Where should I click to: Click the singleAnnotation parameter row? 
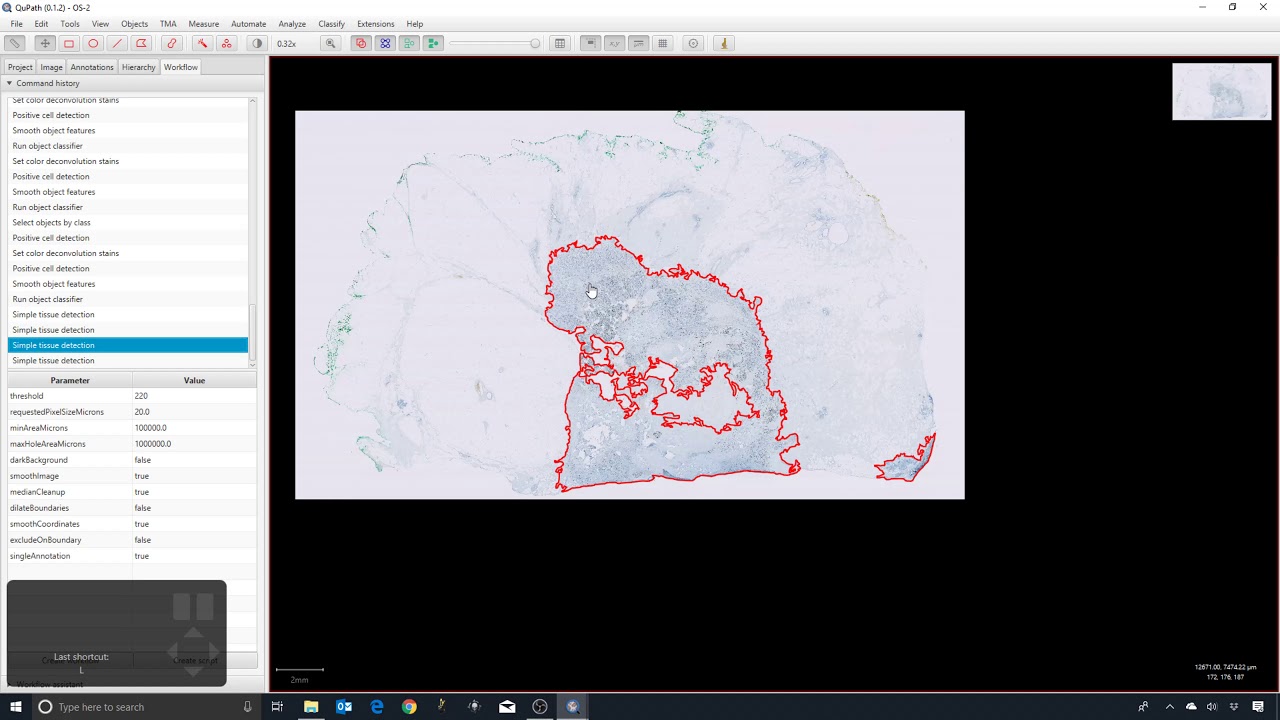tap(132, 556)
